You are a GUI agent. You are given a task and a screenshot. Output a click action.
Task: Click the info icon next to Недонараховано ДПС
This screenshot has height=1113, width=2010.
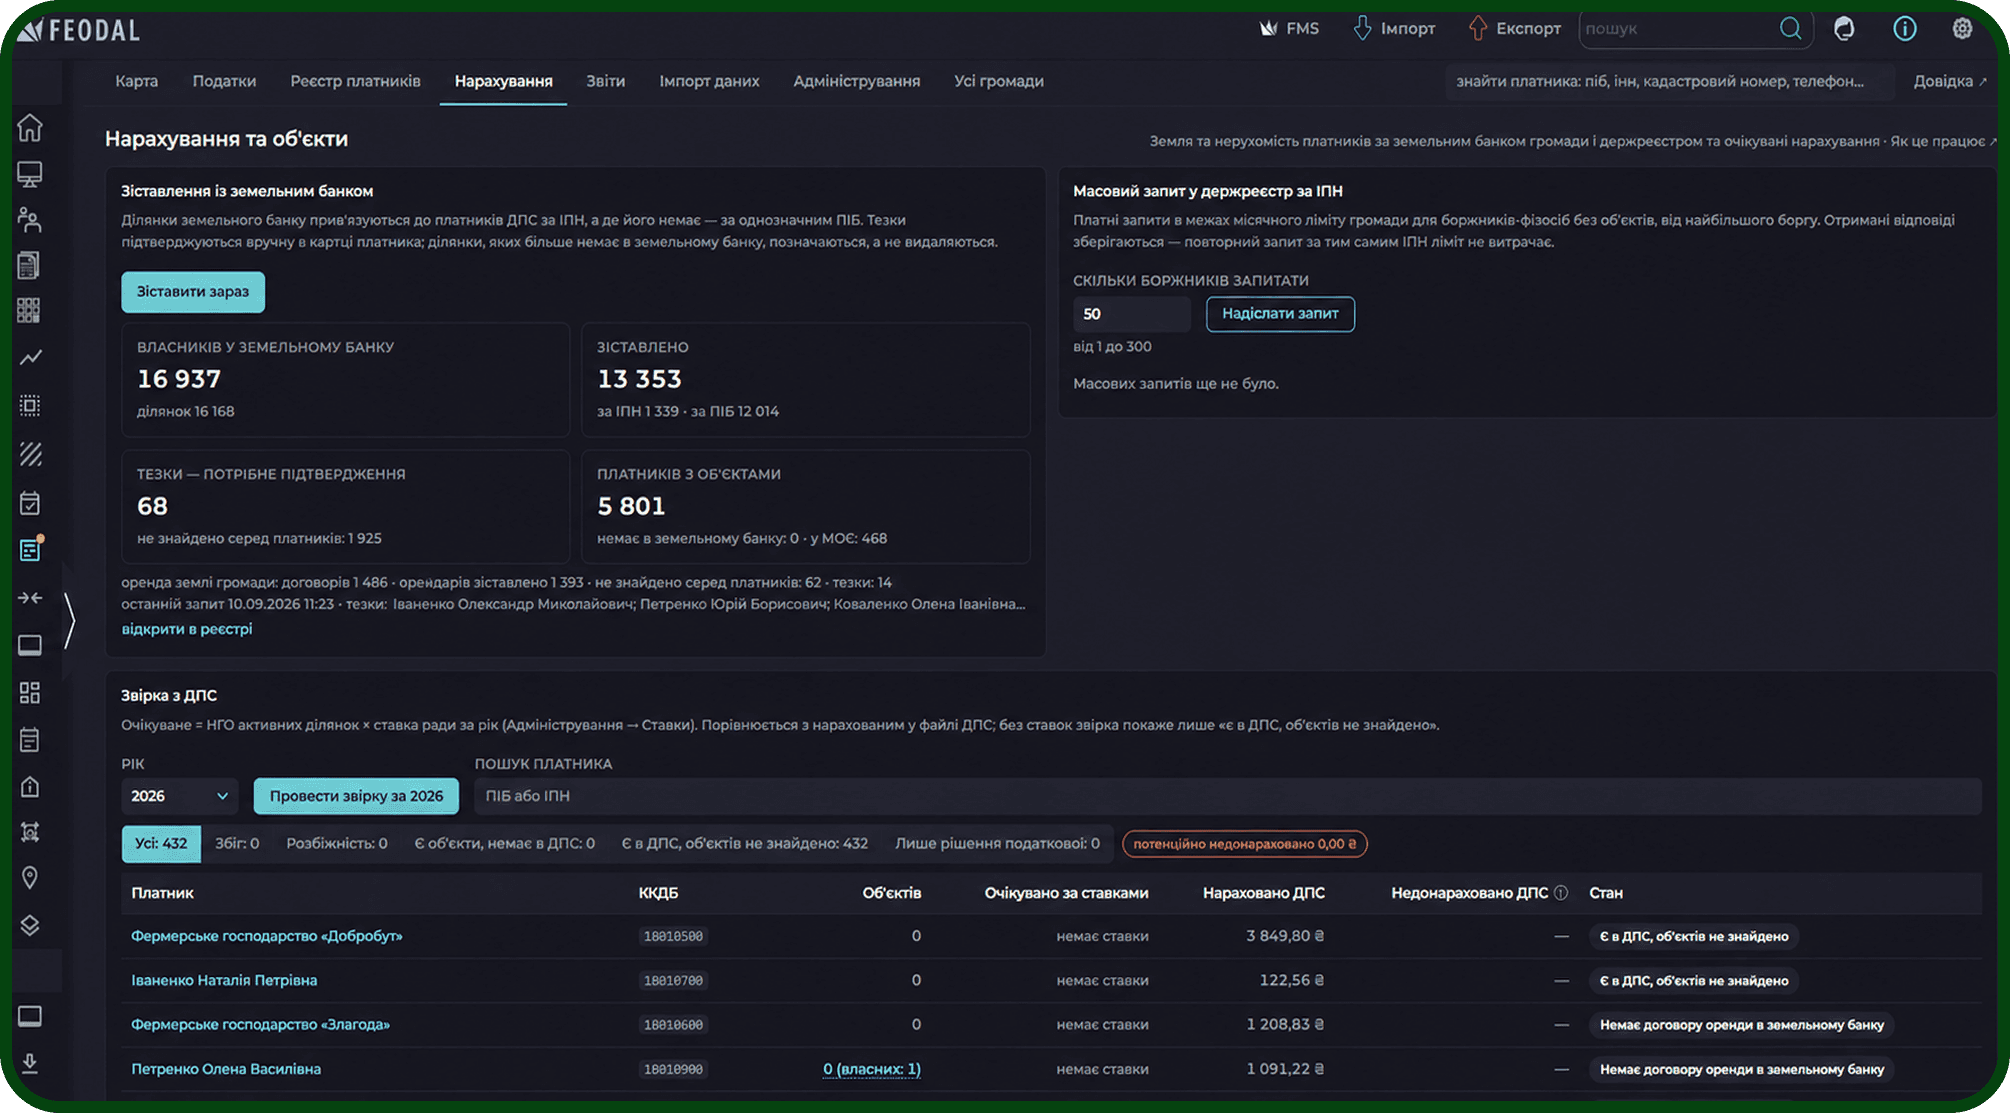1561,893
